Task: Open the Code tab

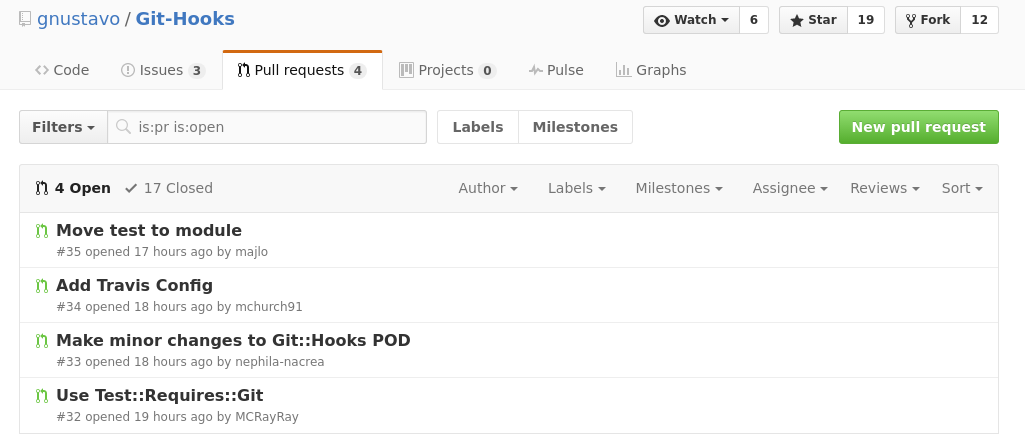Action: click(62, 70)
